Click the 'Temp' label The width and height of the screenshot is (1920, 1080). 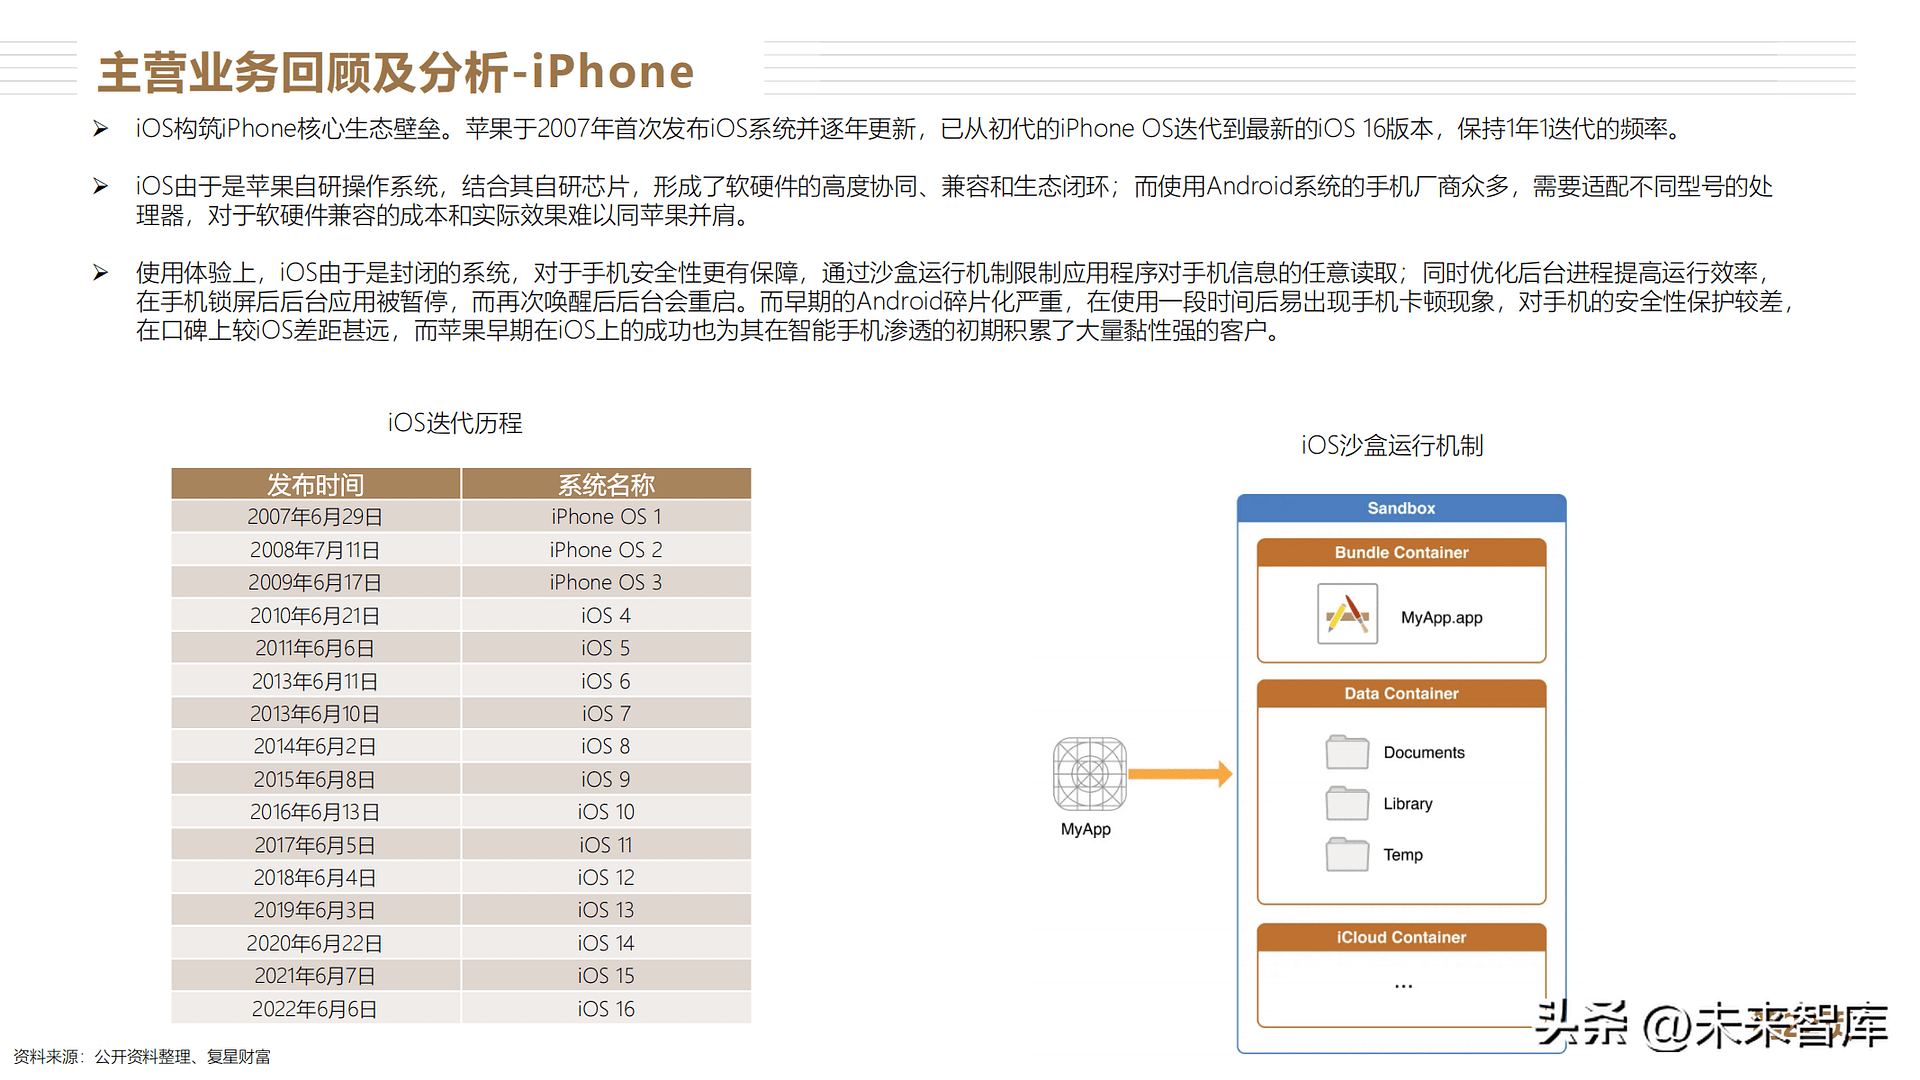coord(1403,854)
